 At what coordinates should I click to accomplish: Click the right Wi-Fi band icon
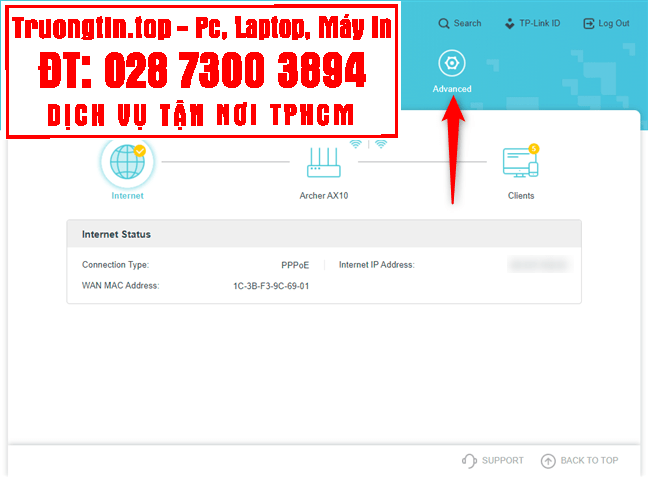coord(381,144)
